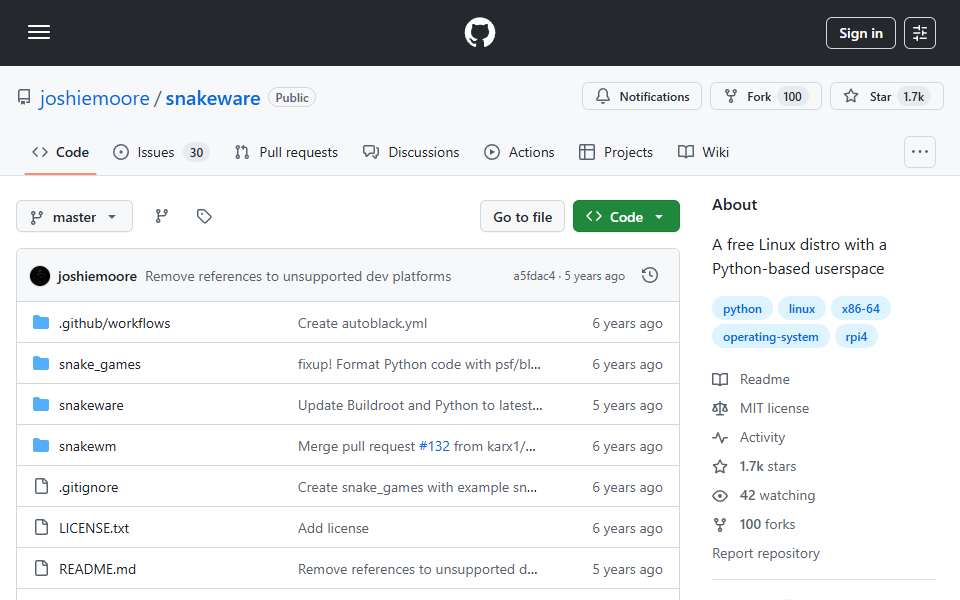Click the GitHub Octocat logo
The image size is (960, 600).
tap(479, 32)
